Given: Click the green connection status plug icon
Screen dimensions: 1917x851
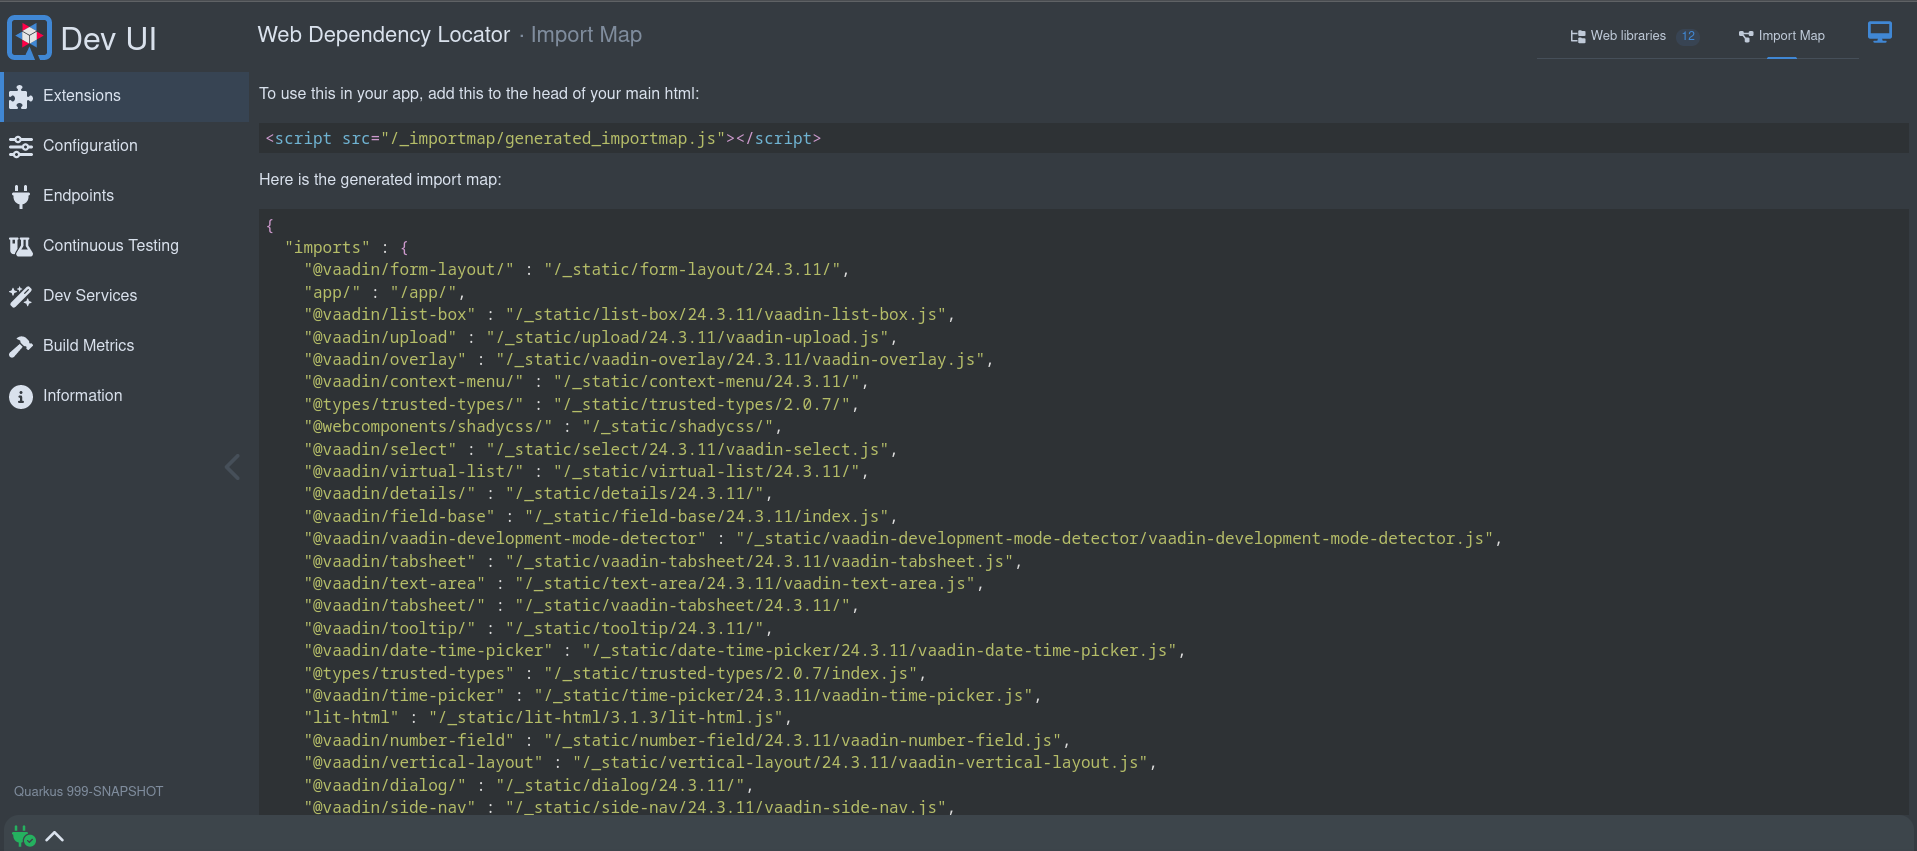Looking at the screenshot, I should [24, 836].
